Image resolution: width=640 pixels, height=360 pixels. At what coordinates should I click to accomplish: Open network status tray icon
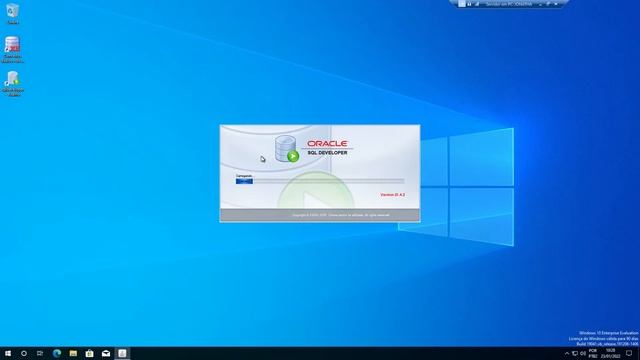tap(575, 353)
